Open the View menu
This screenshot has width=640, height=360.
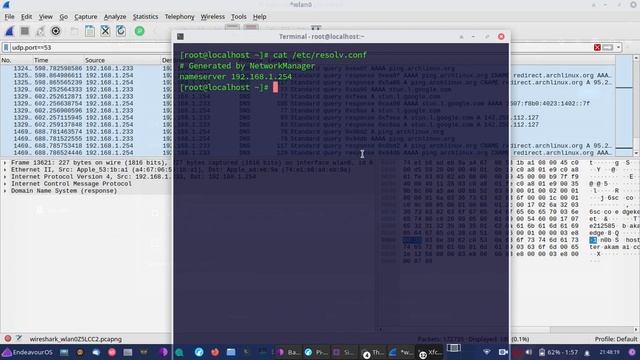tap(46, 17)
